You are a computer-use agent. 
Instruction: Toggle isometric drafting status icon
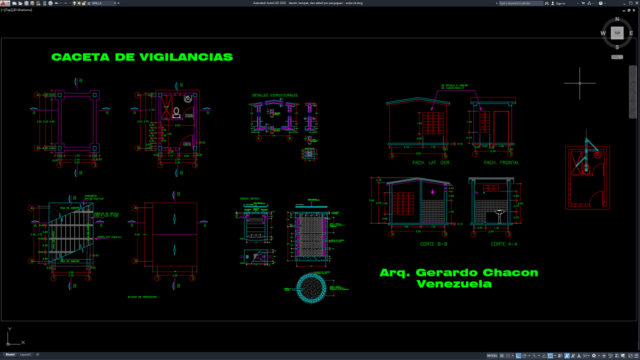534,356
